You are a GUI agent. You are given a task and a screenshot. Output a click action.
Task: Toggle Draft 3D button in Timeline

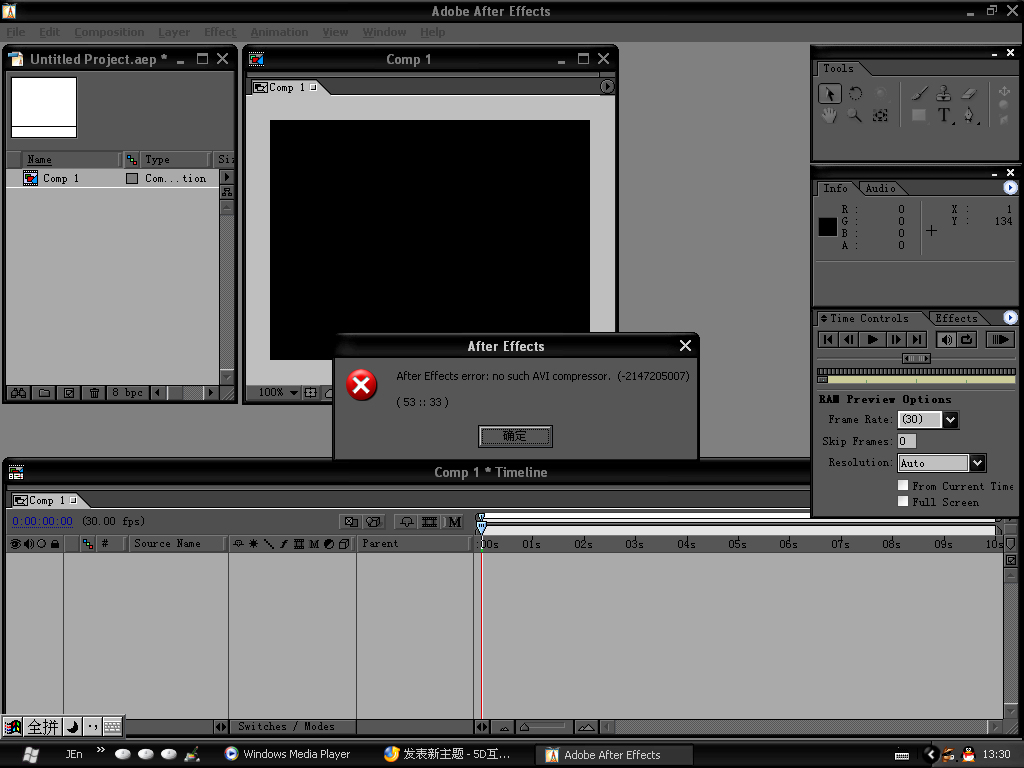(374, 522)
